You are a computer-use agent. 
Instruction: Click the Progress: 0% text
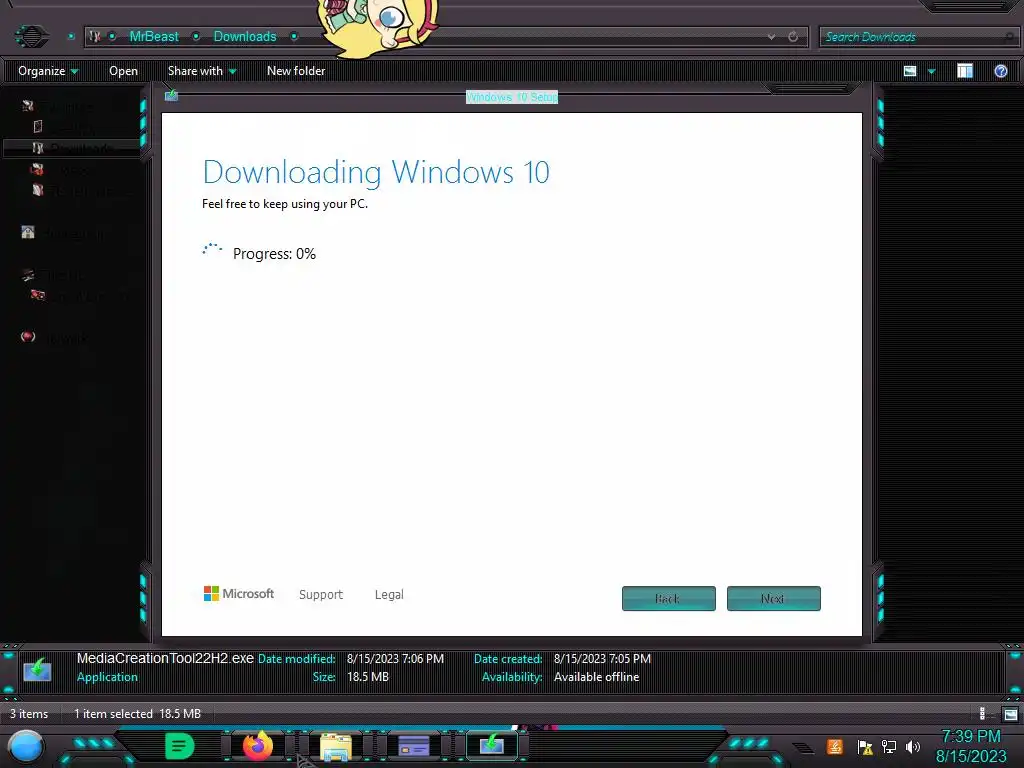click(274, 253)
